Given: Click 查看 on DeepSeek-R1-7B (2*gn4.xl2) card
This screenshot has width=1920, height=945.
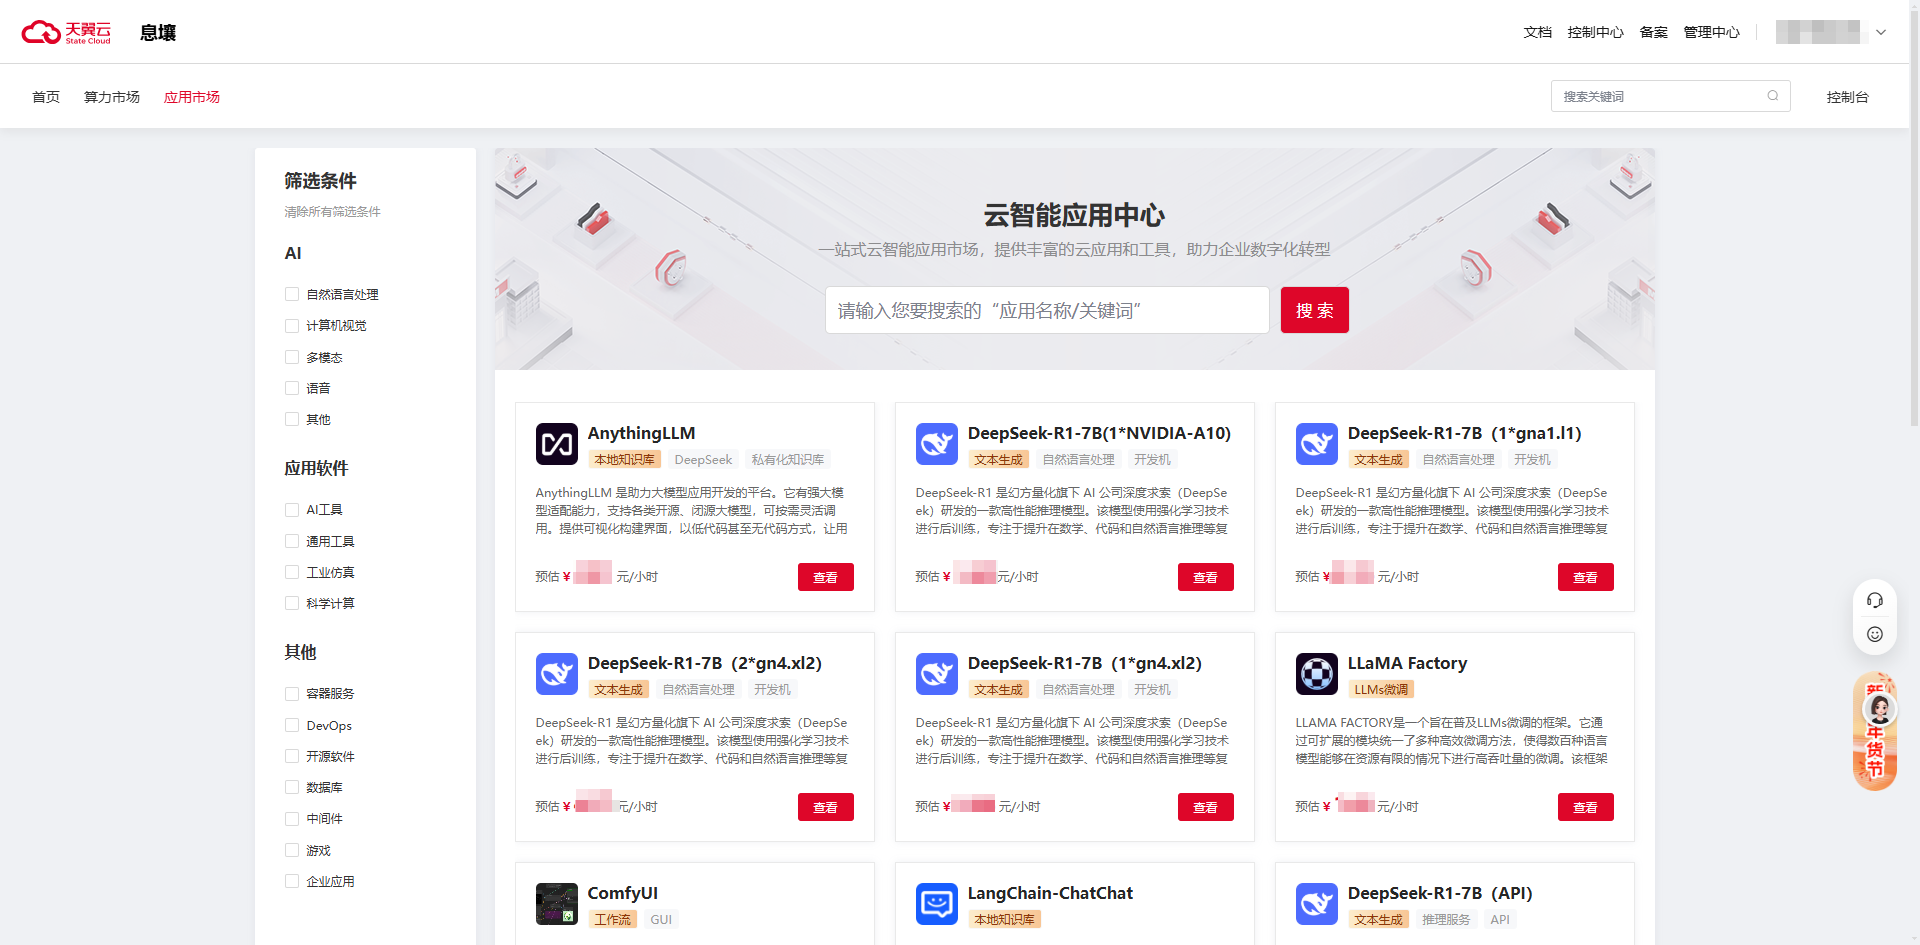Looking at the screenshot, I should coord(826,807).
